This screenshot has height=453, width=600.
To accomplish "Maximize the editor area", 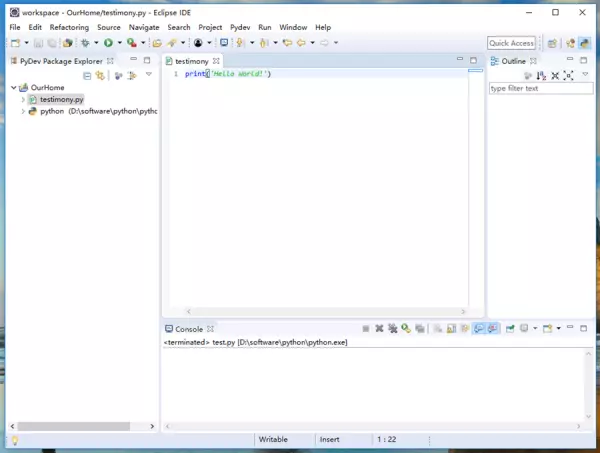I will point(473,60).
